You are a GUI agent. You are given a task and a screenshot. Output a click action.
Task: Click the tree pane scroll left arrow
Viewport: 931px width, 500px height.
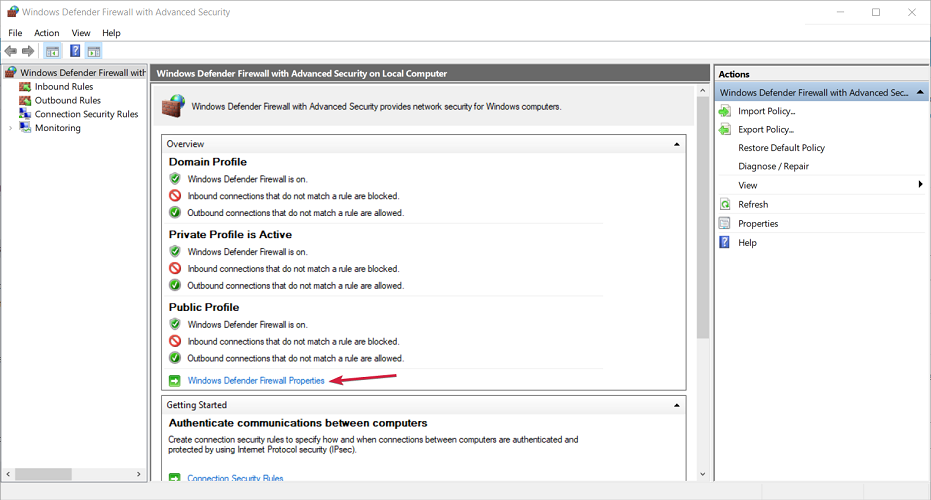tap(8, 474)
